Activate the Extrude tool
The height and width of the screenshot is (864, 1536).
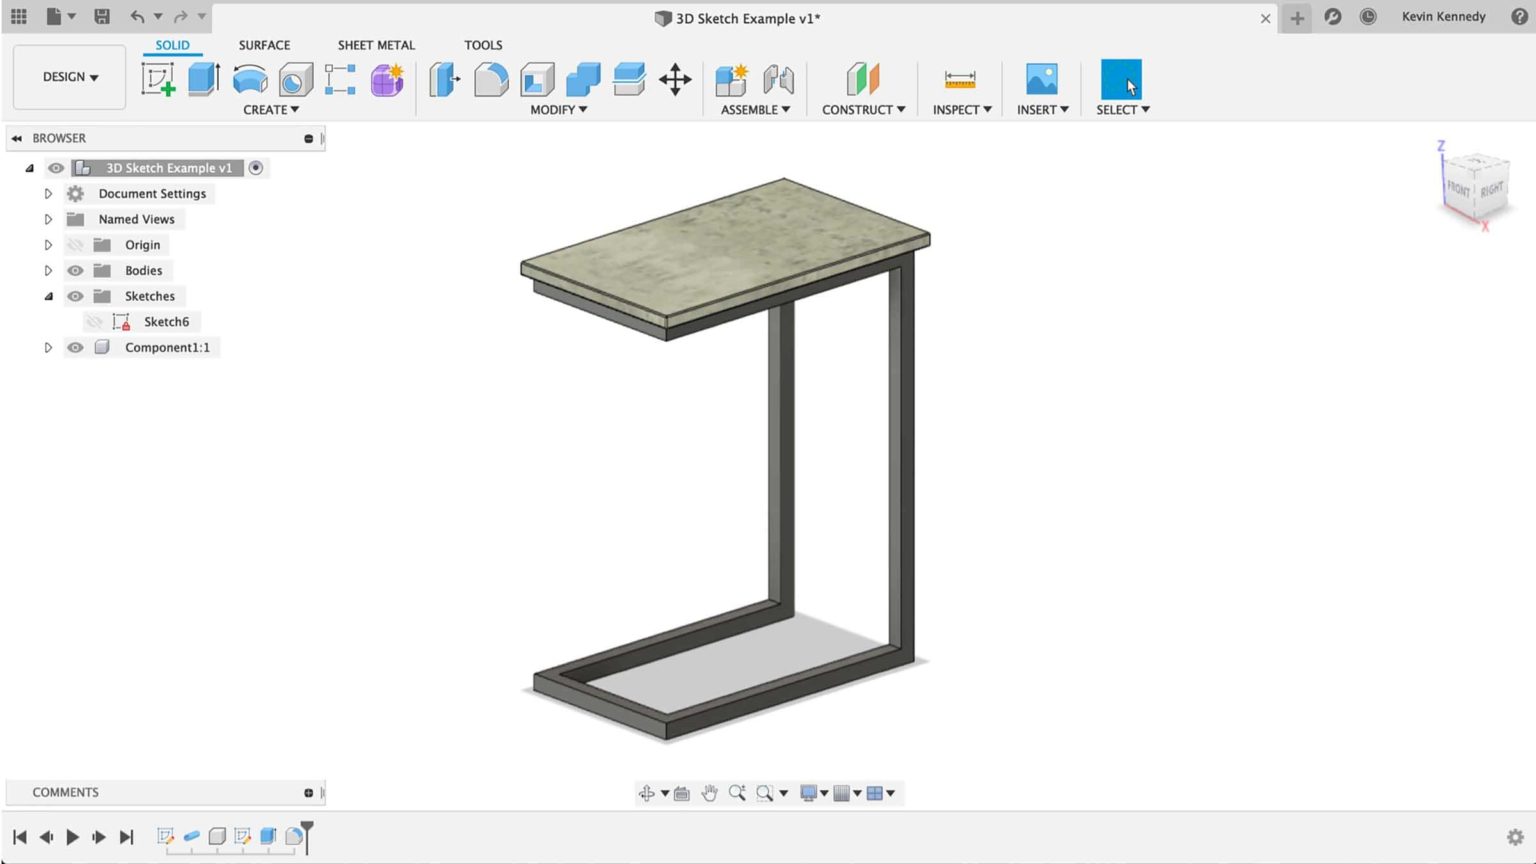204,78
